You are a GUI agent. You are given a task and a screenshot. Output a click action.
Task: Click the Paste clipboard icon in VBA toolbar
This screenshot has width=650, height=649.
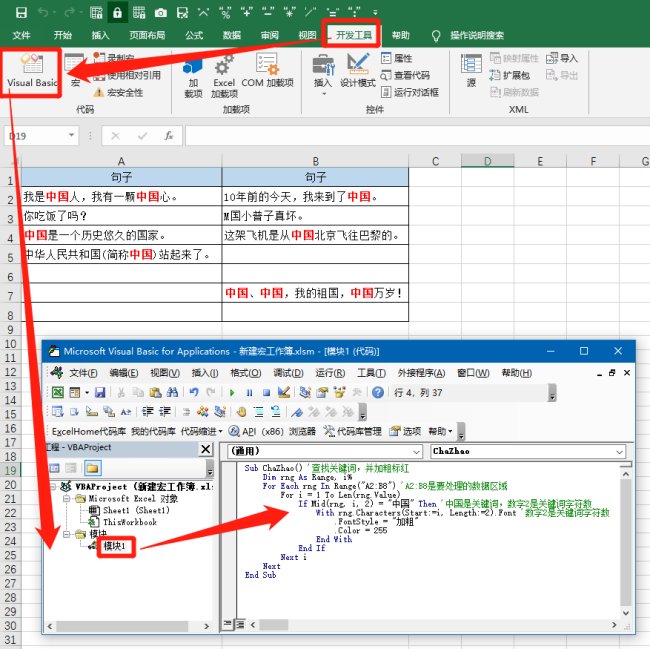tap(155, 392)
